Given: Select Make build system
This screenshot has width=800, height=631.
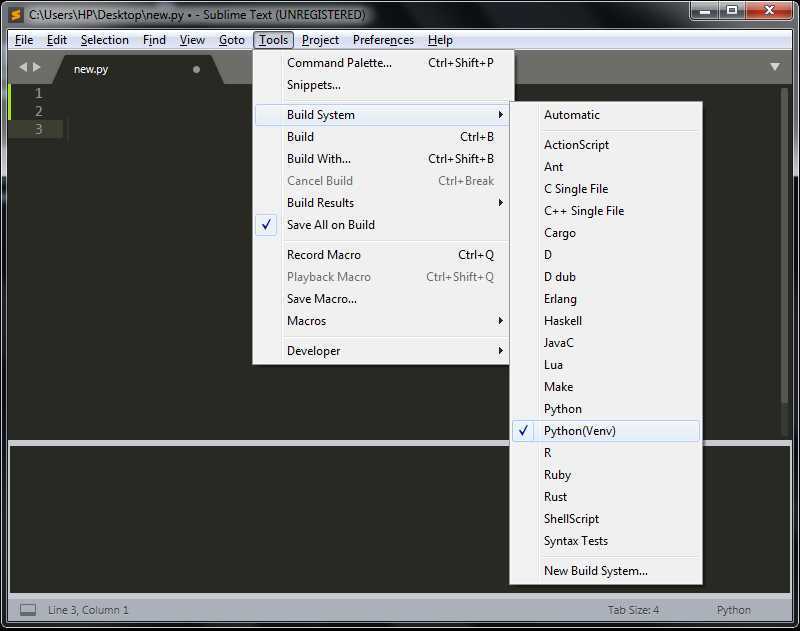Looking at the screenshot, I should click(x=606, y=387).
